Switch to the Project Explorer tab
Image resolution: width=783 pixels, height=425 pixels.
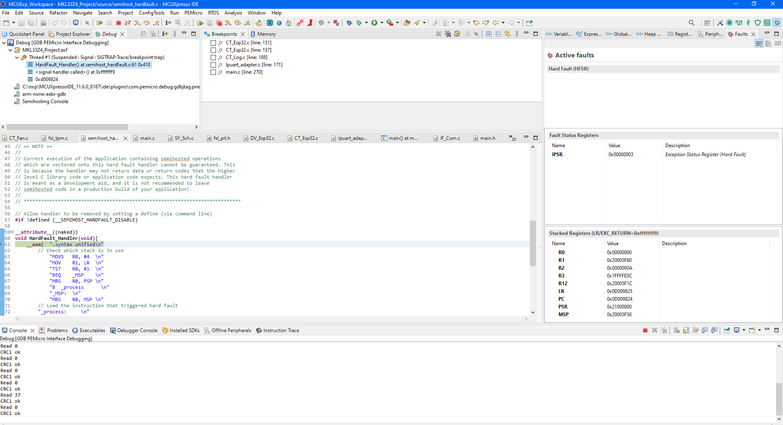click(x=69, y=34)
